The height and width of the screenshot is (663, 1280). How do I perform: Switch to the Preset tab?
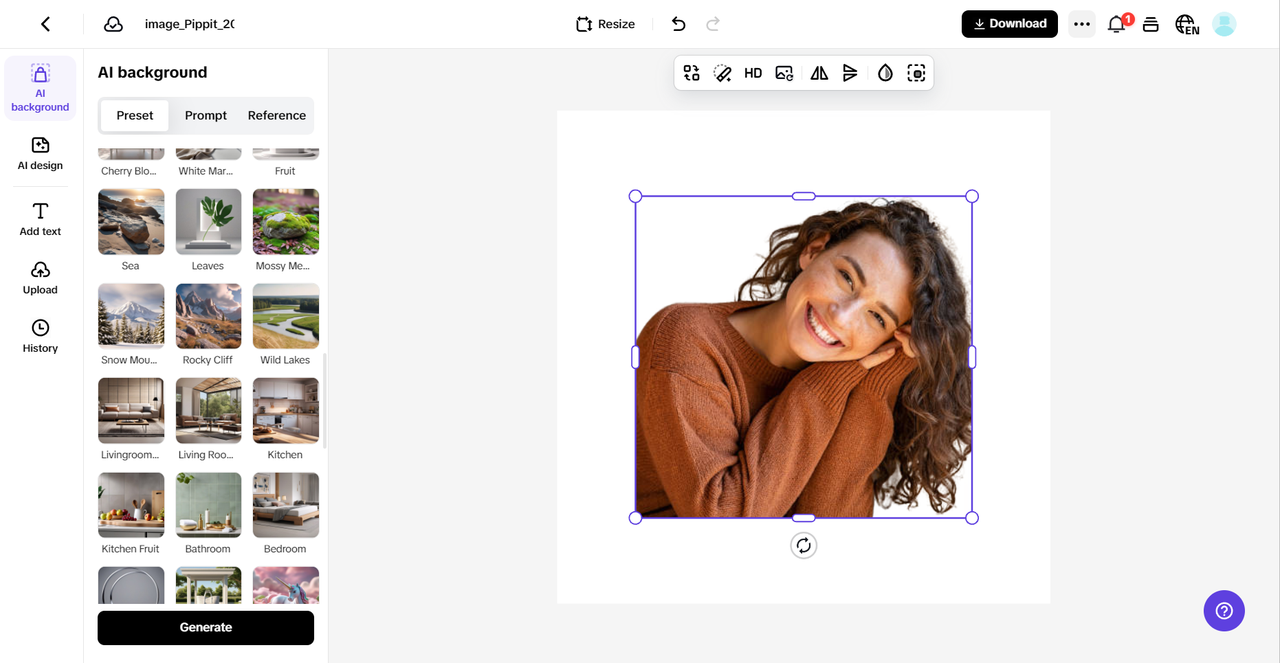(135, 115)
